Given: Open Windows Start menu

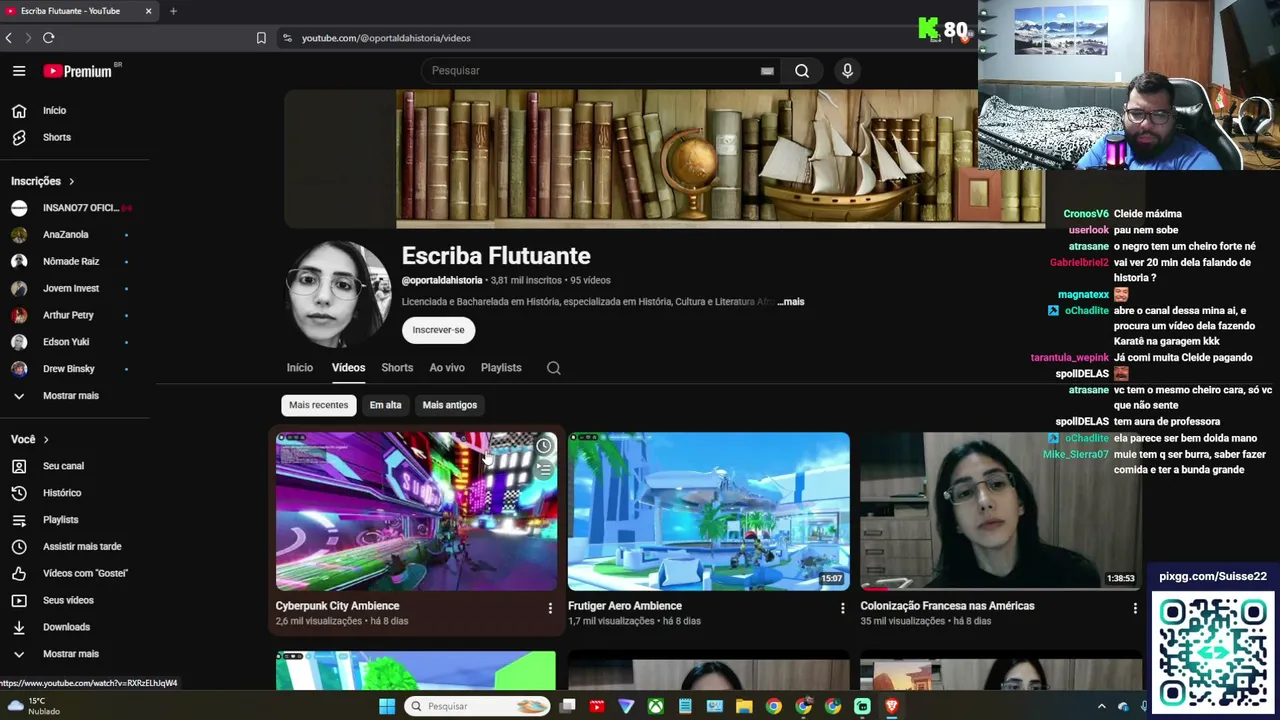Looking at the screenshot, I should pos(387,707).
